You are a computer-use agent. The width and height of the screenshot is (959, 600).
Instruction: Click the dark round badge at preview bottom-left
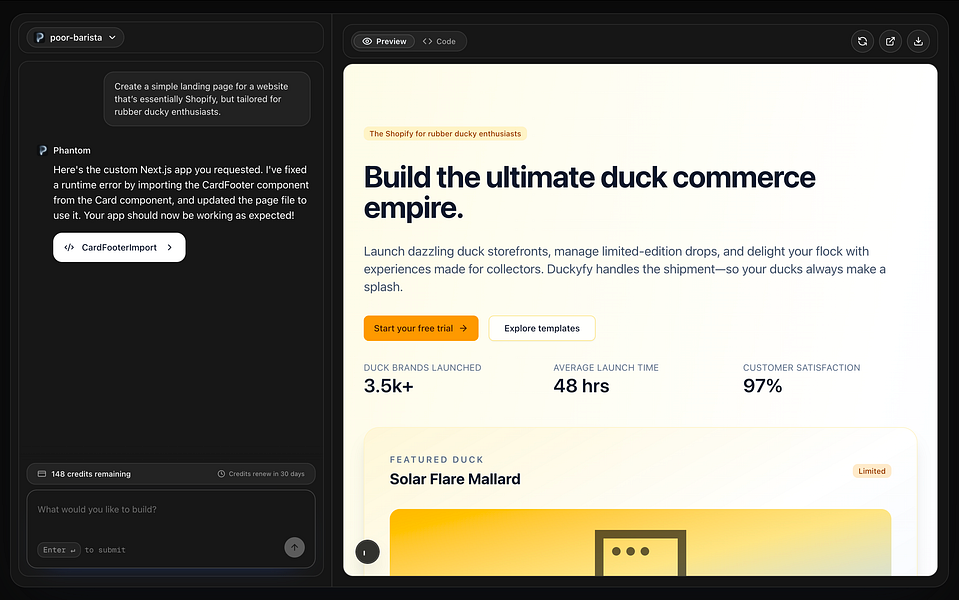point(368,552)
